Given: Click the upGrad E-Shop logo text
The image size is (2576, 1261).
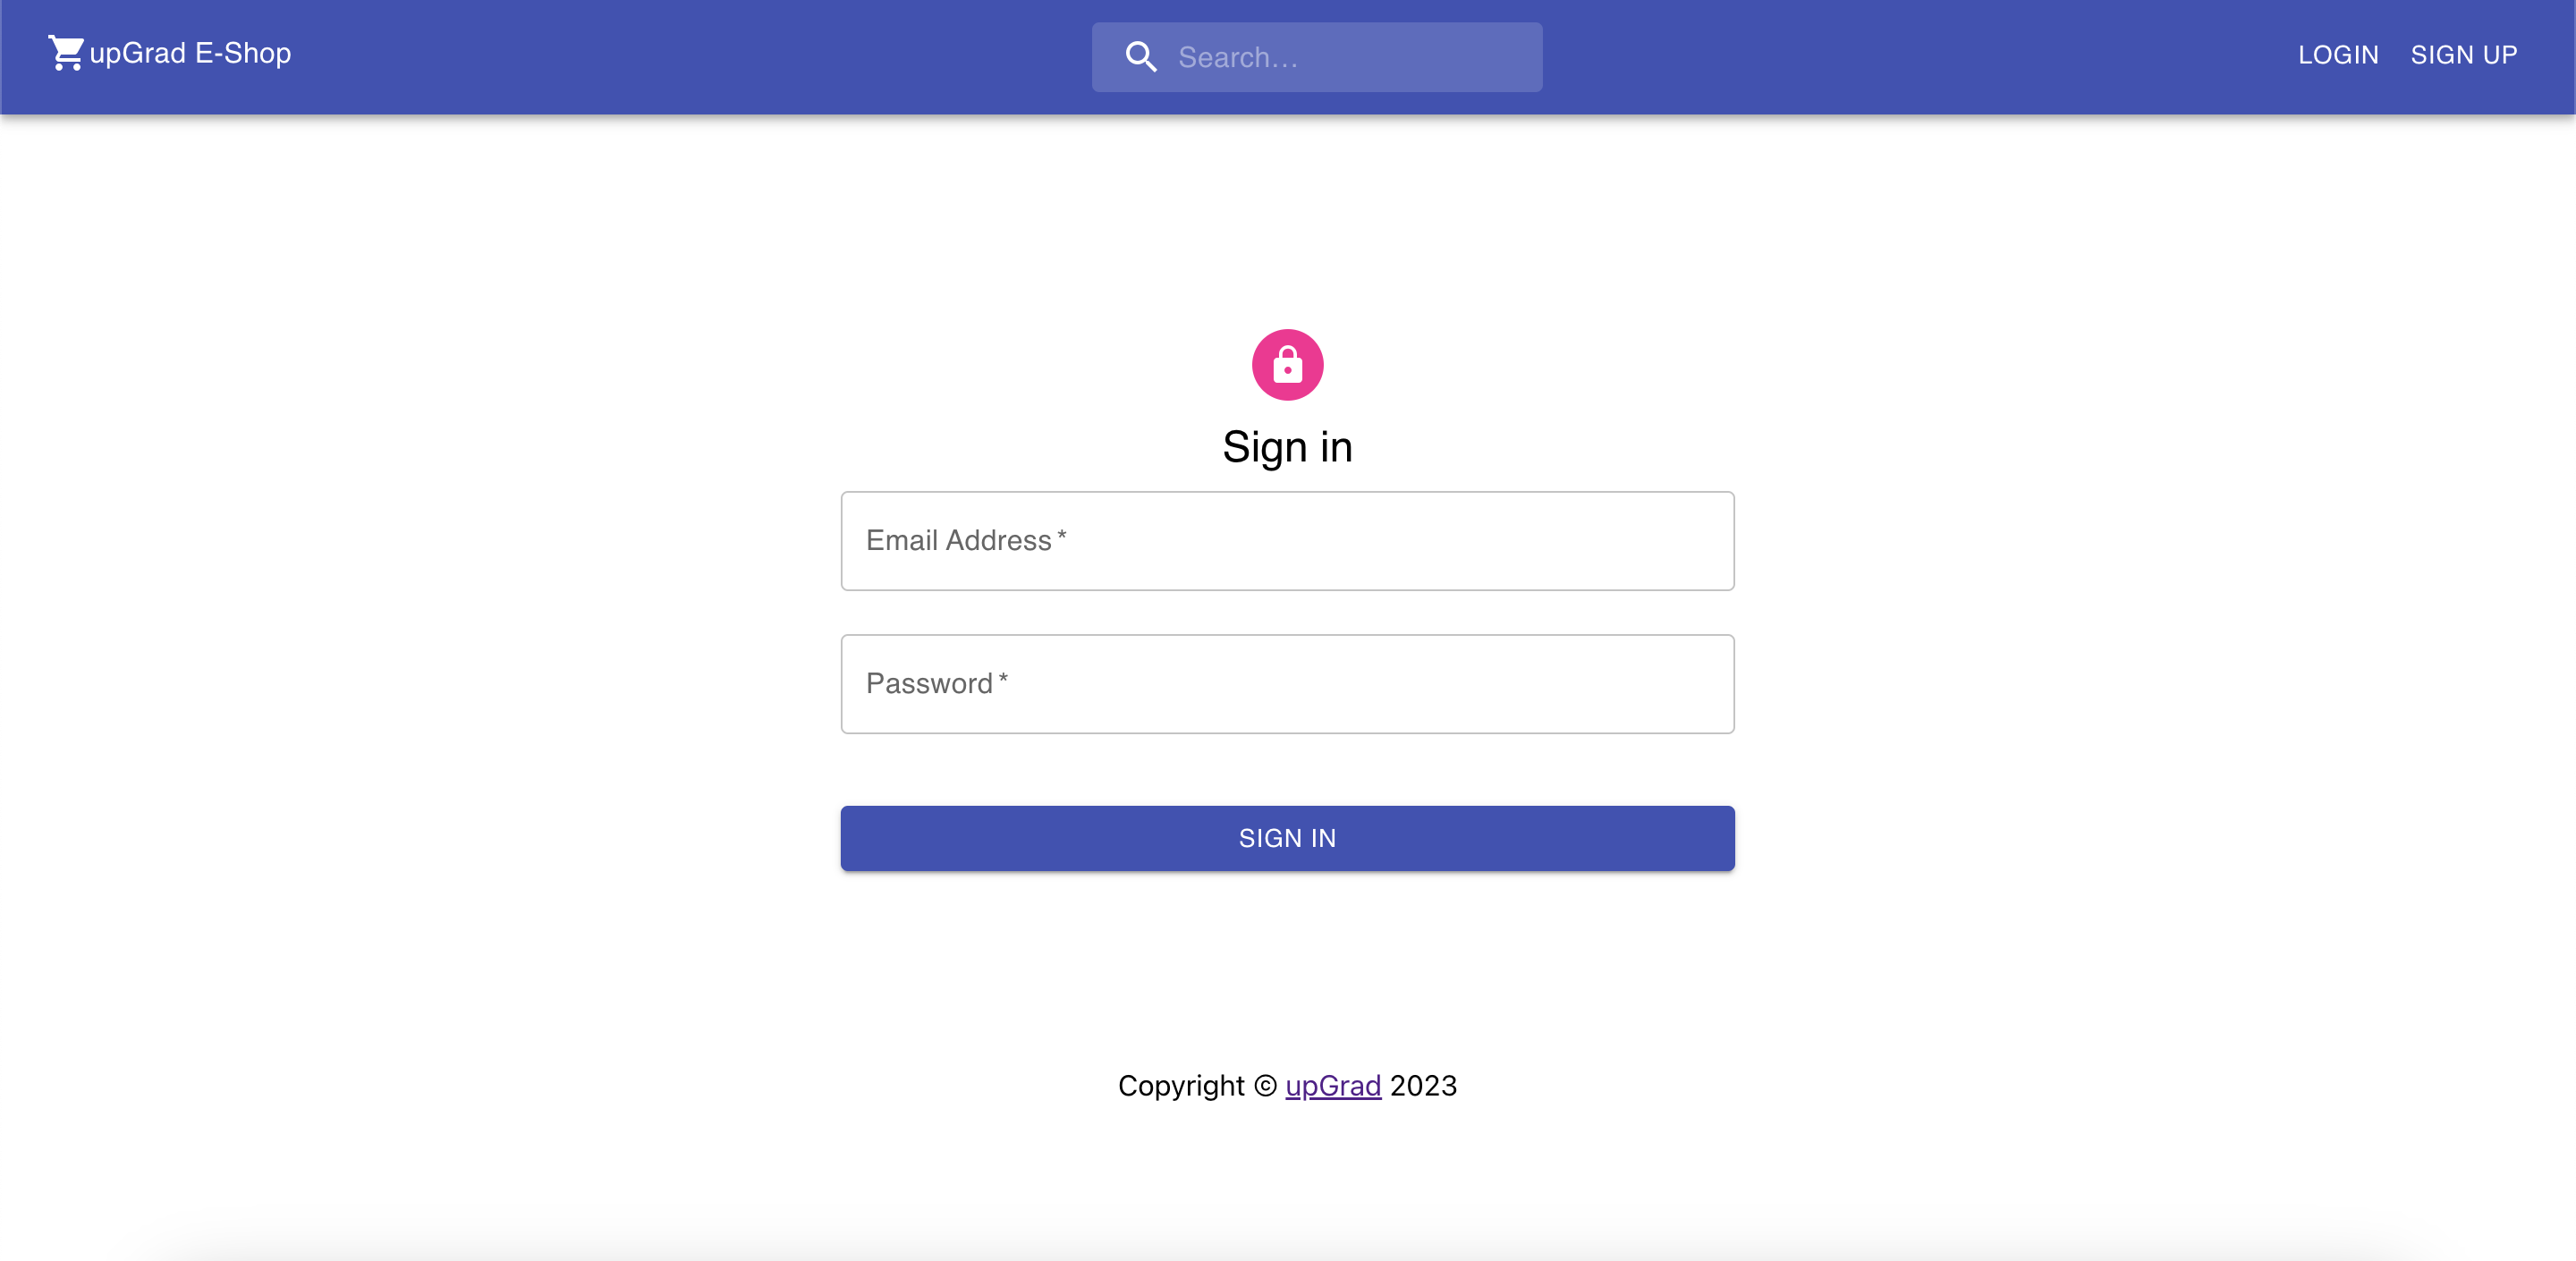Looking at the screenshot, I should (190, 53).
